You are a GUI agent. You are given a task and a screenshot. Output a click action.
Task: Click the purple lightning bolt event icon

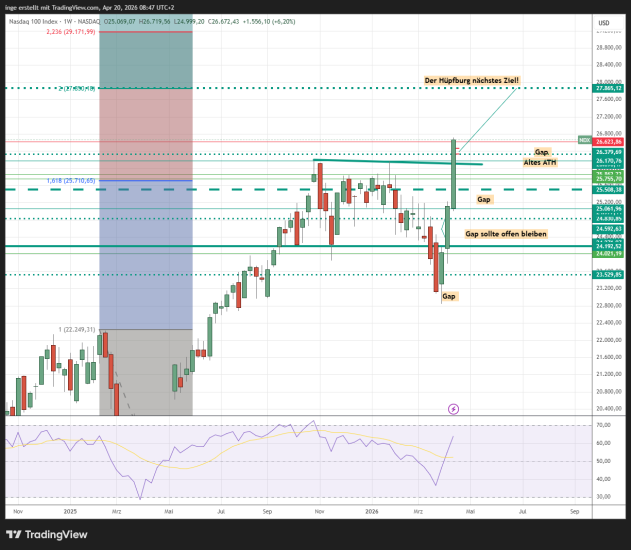point(454,408)
